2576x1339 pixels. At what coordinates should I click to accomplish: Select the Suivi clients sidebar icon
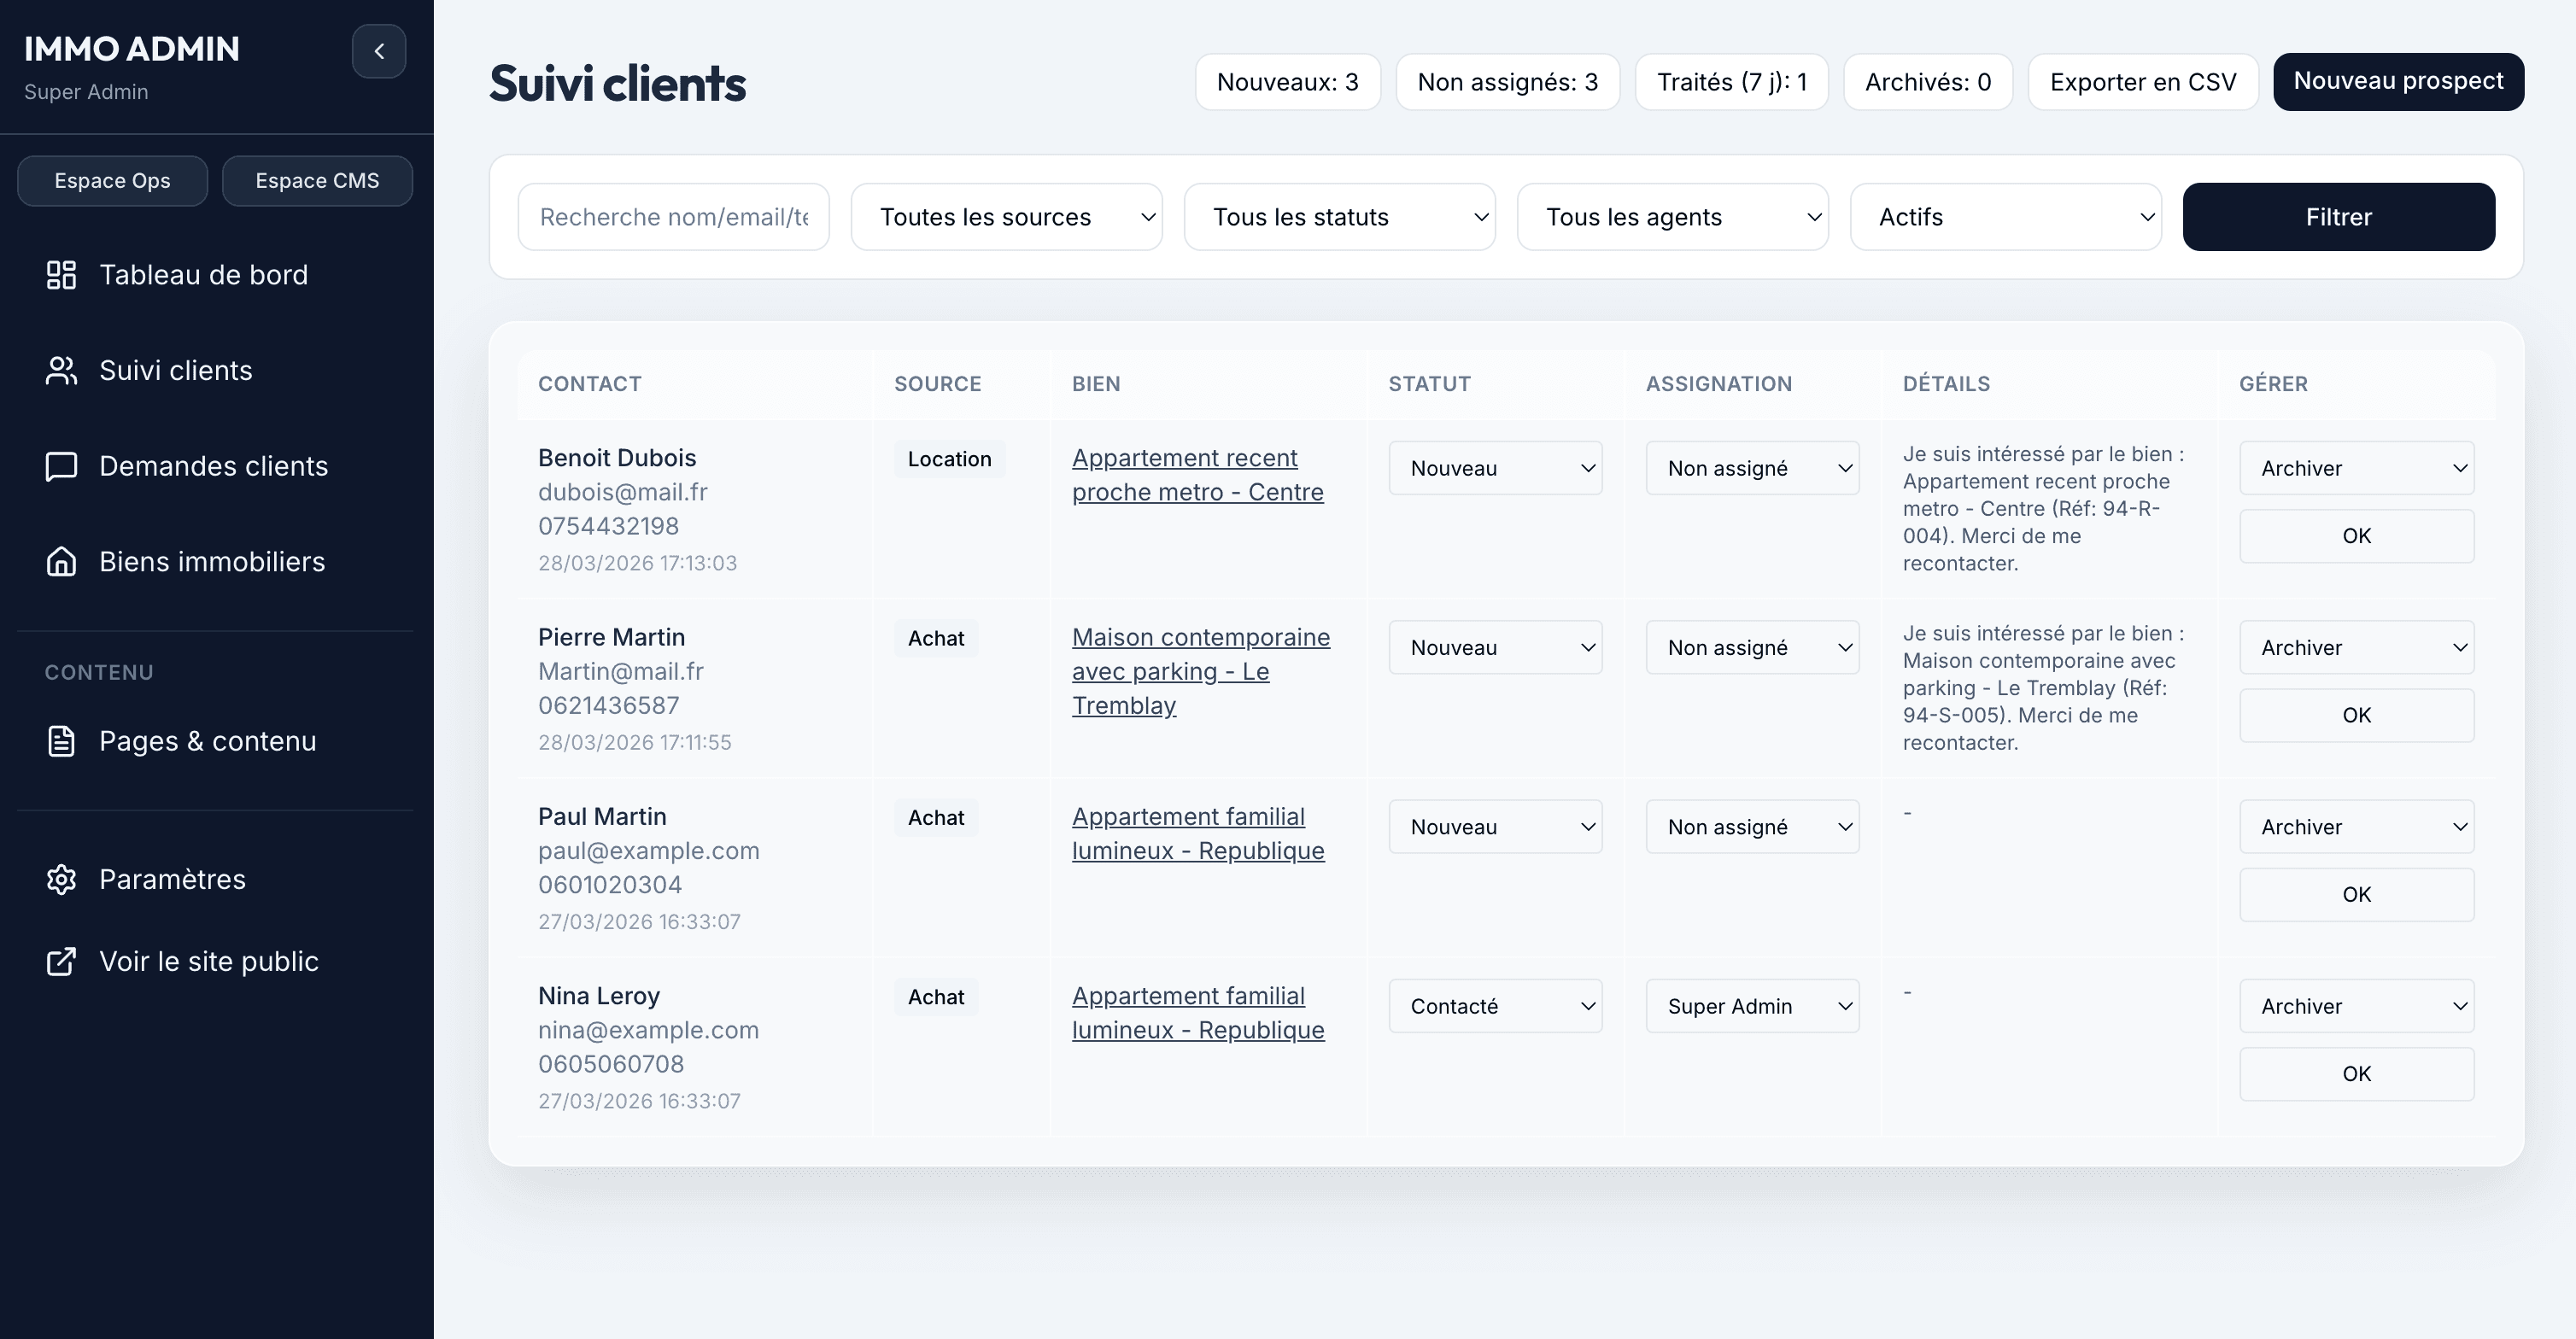pos(61,369)
